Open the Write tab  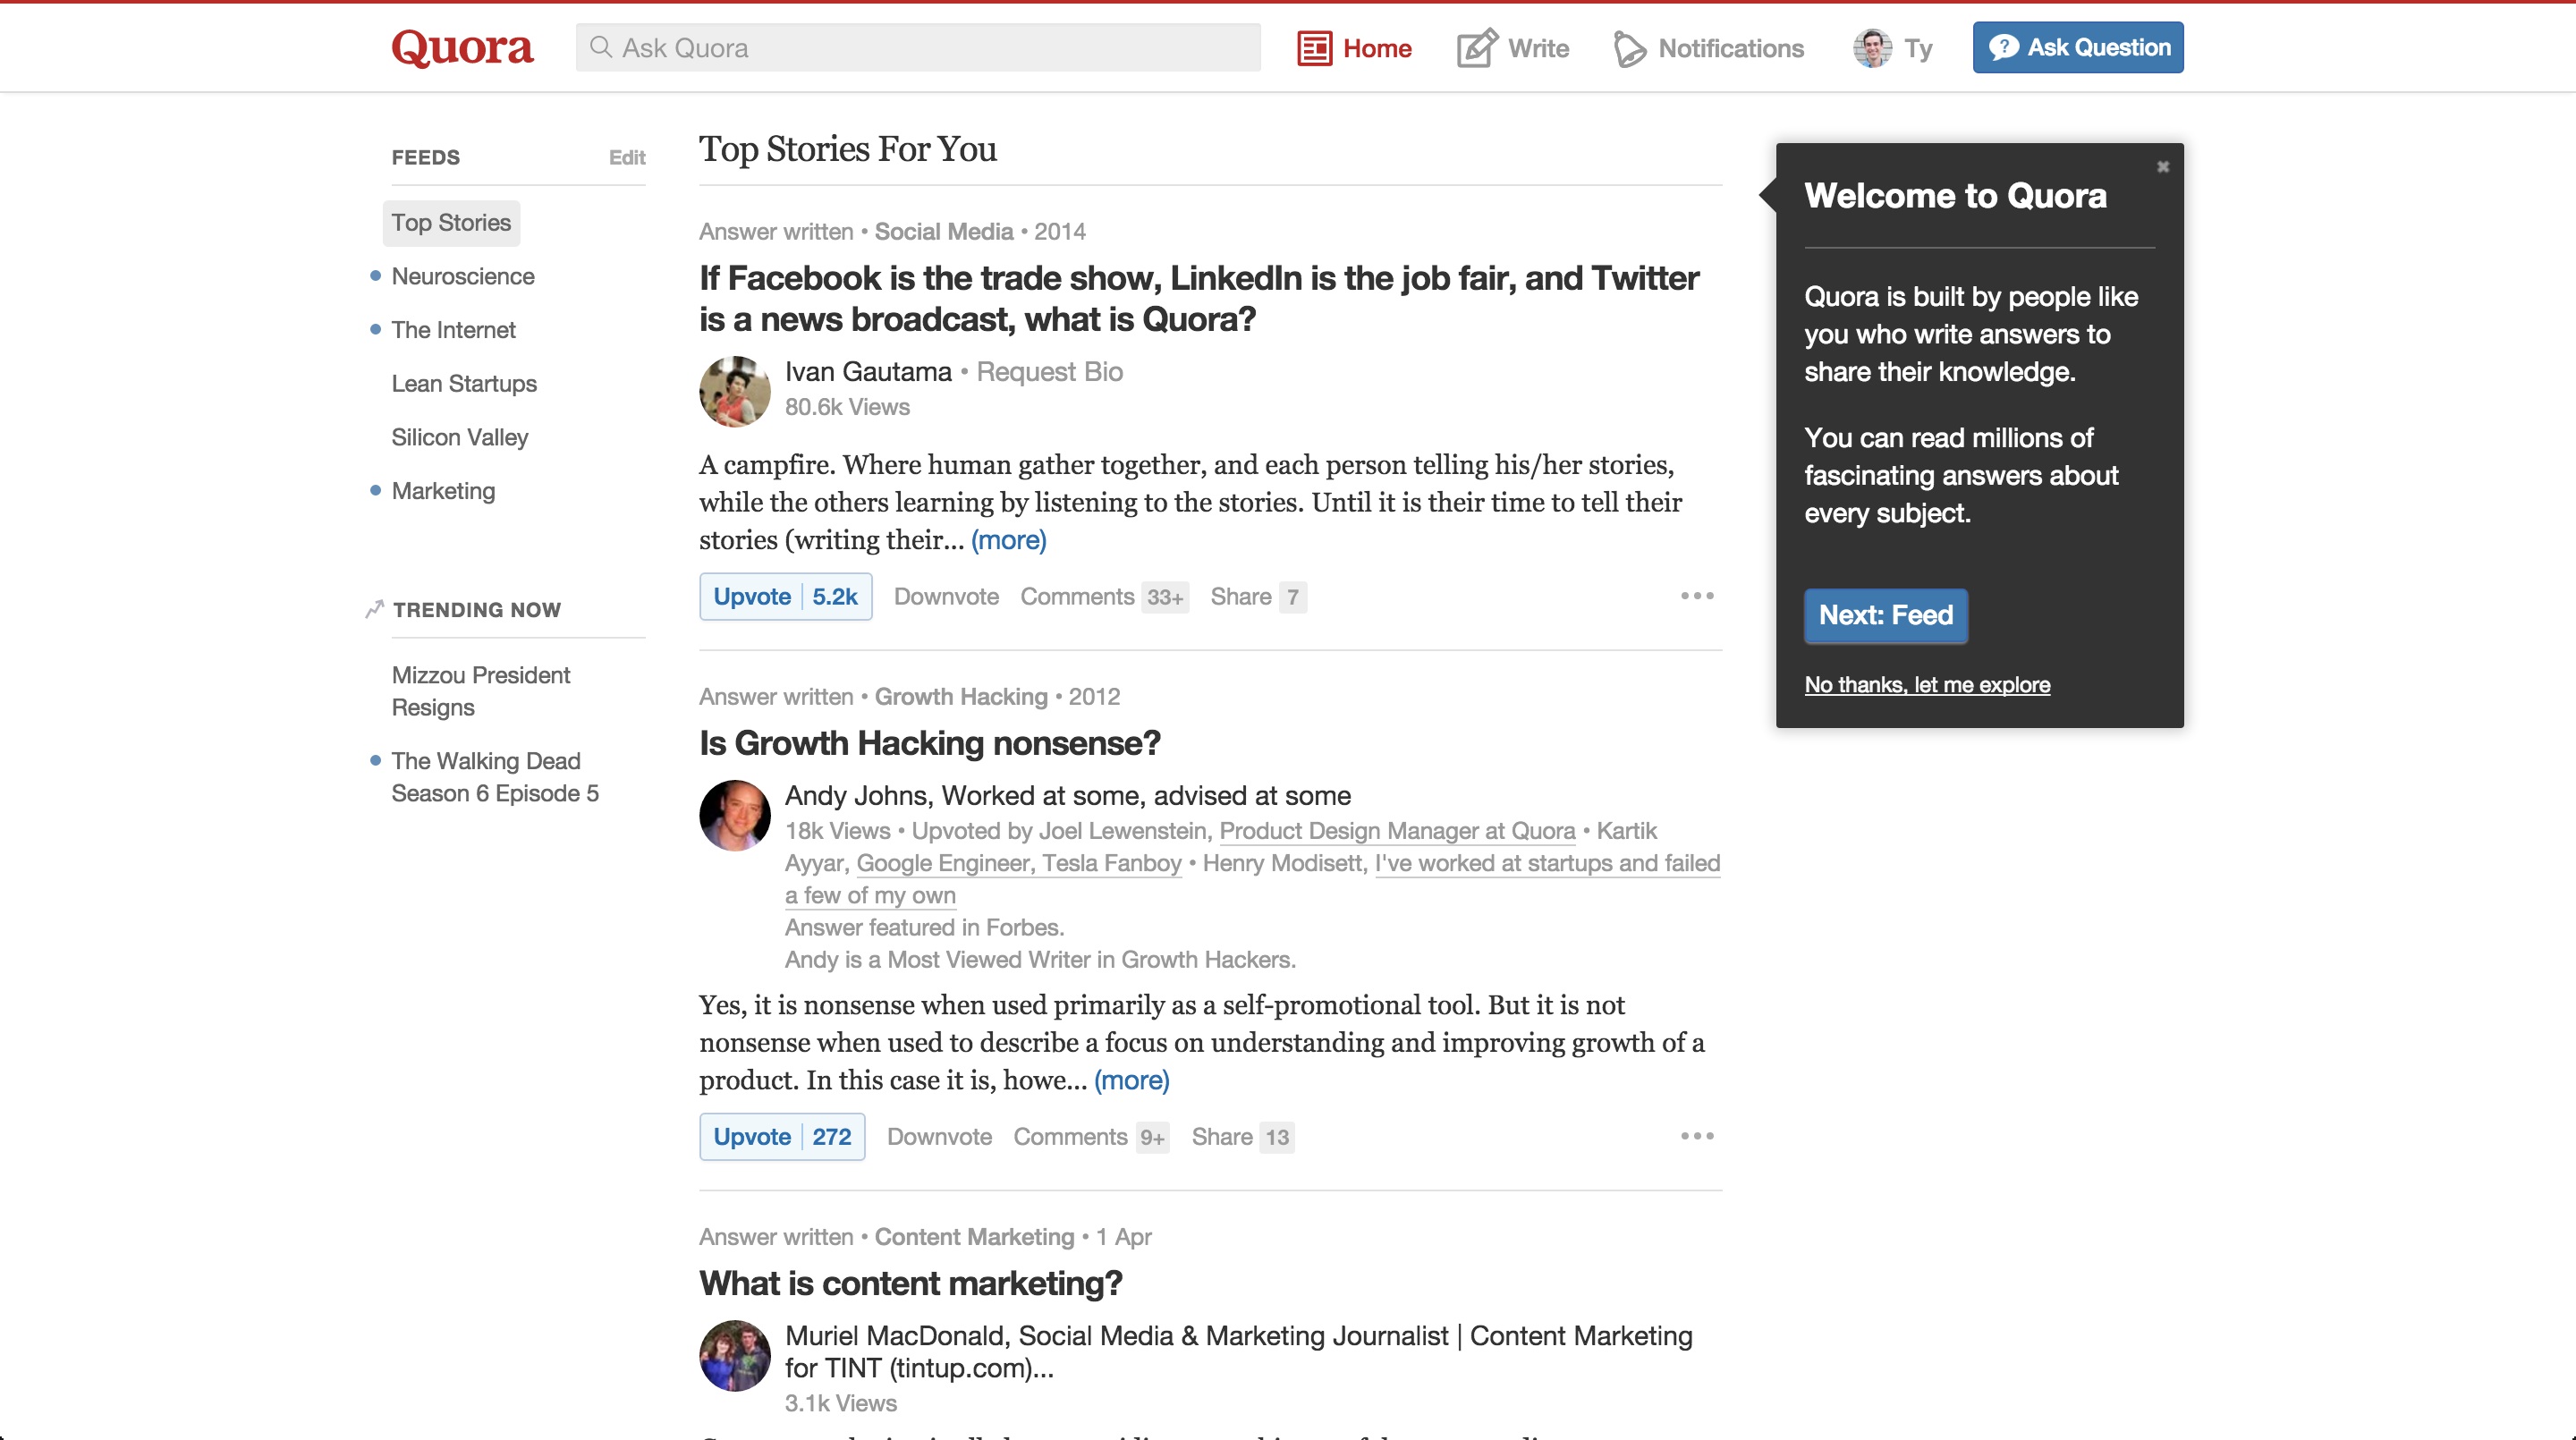coord(1513,48)
